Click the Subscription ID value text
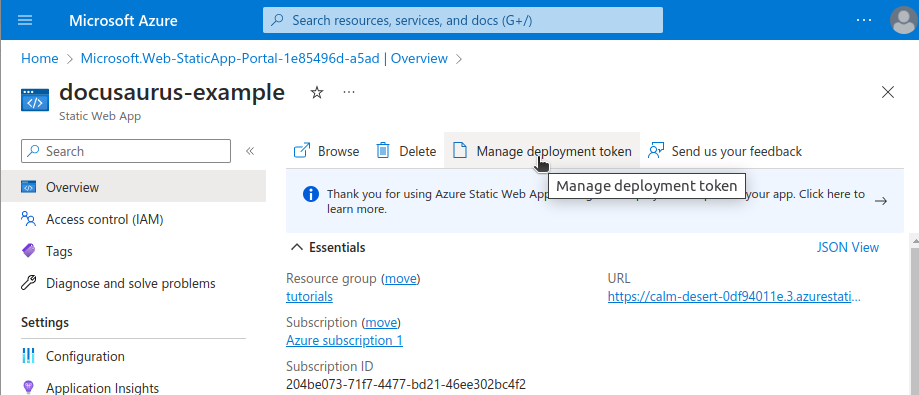919x395 pixels. tap(406, 384)
